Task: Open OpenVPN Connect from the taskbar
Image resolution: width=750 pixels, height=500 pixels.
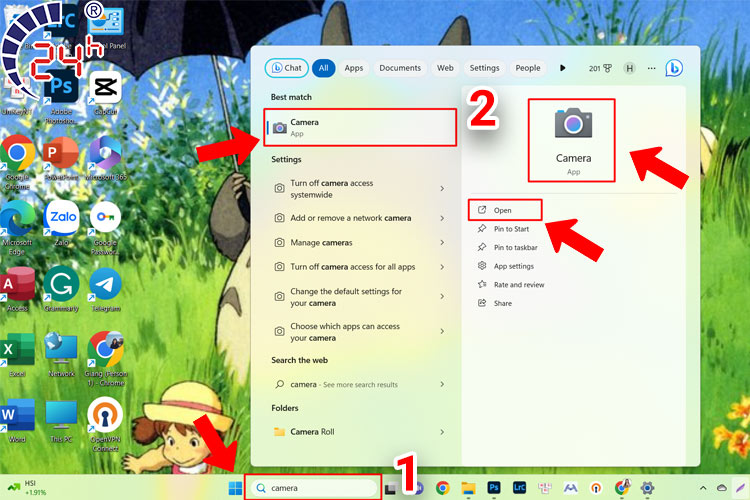Action: pos(596,488)
